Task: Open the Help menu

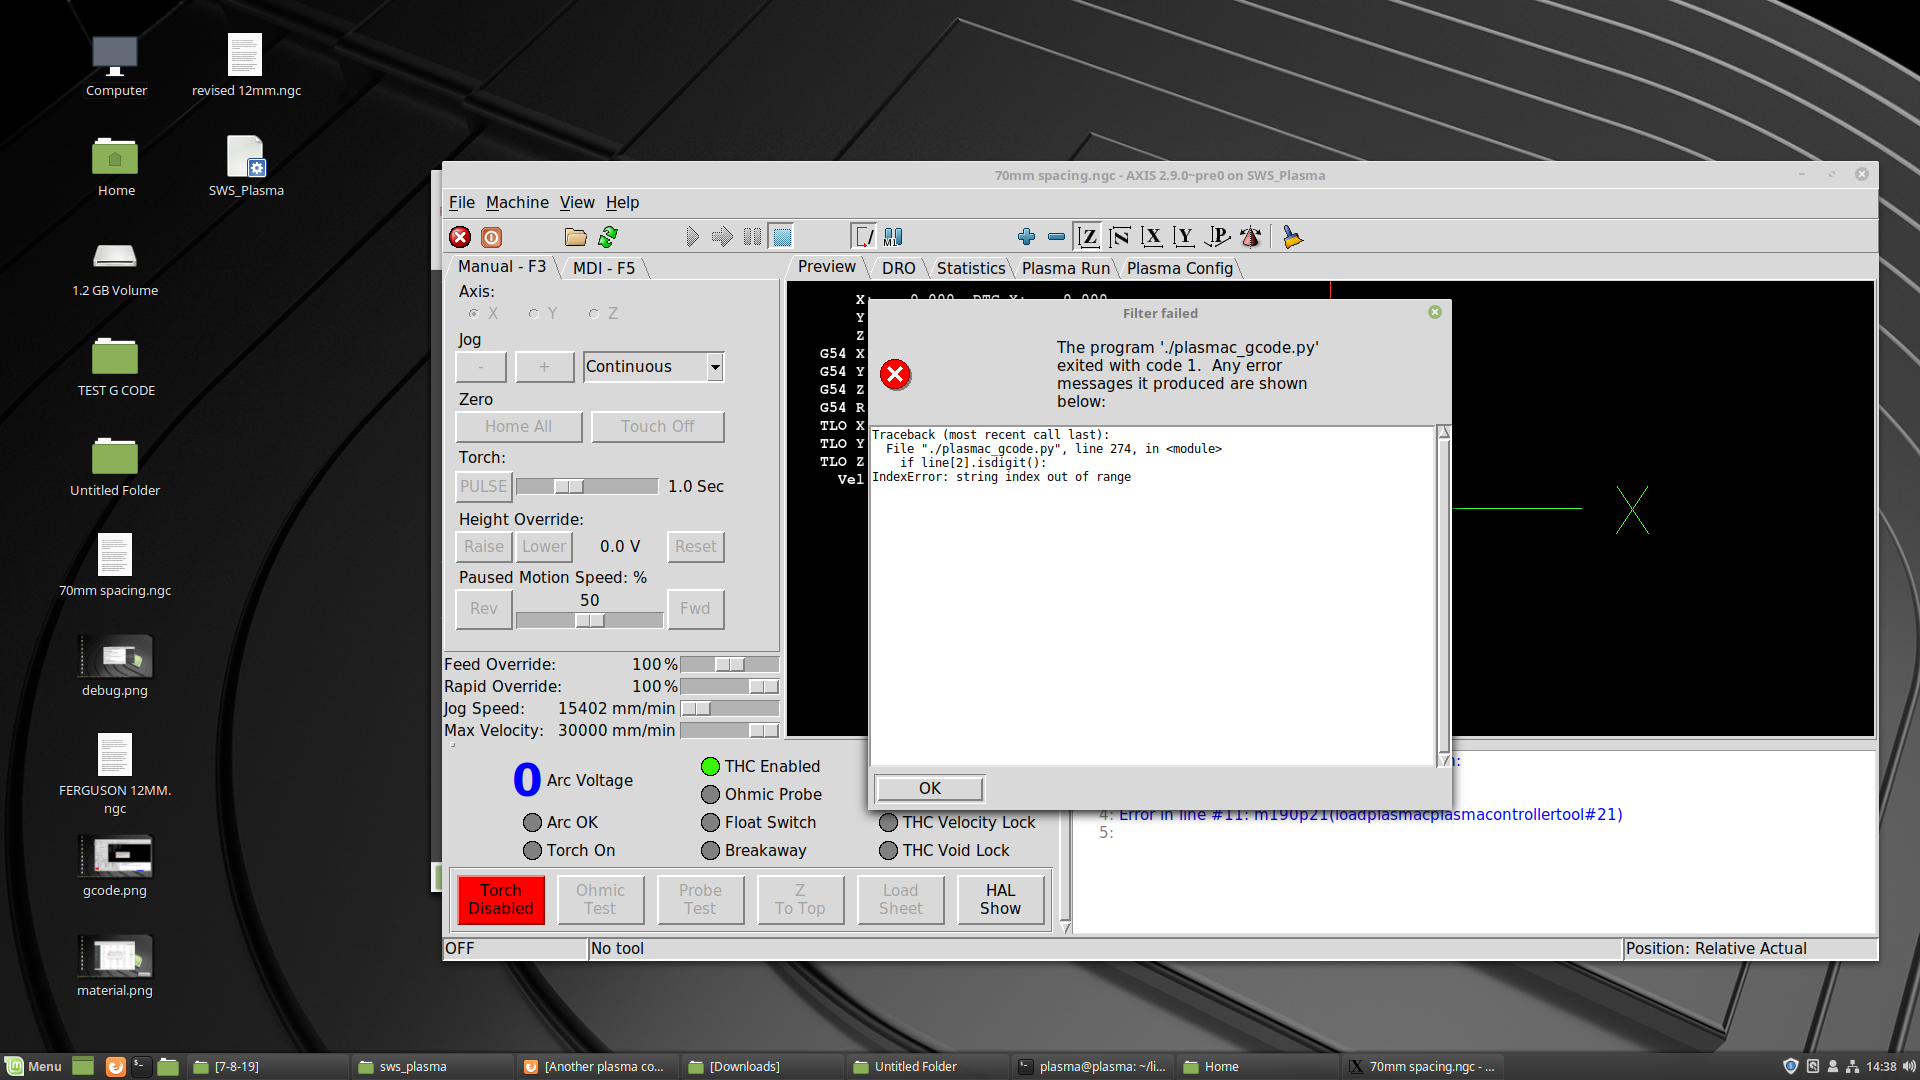Action: (622, 202)
